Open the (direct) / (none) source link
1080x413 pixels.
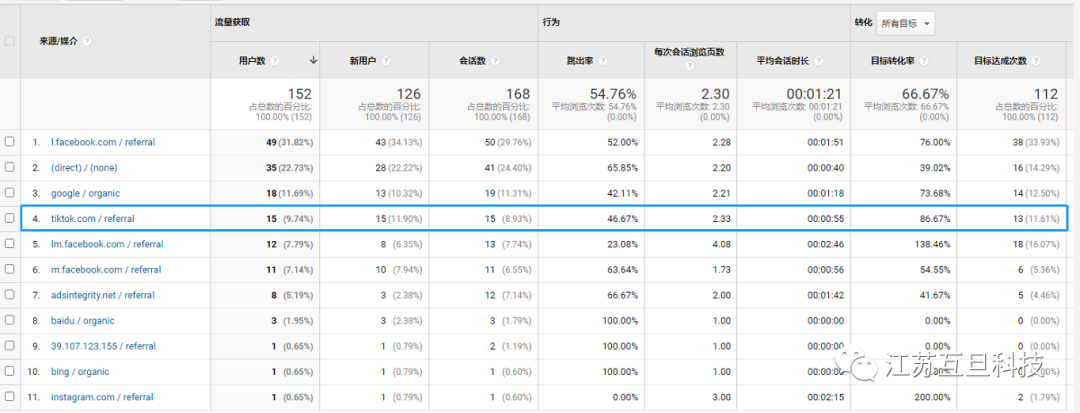point(84,167)
